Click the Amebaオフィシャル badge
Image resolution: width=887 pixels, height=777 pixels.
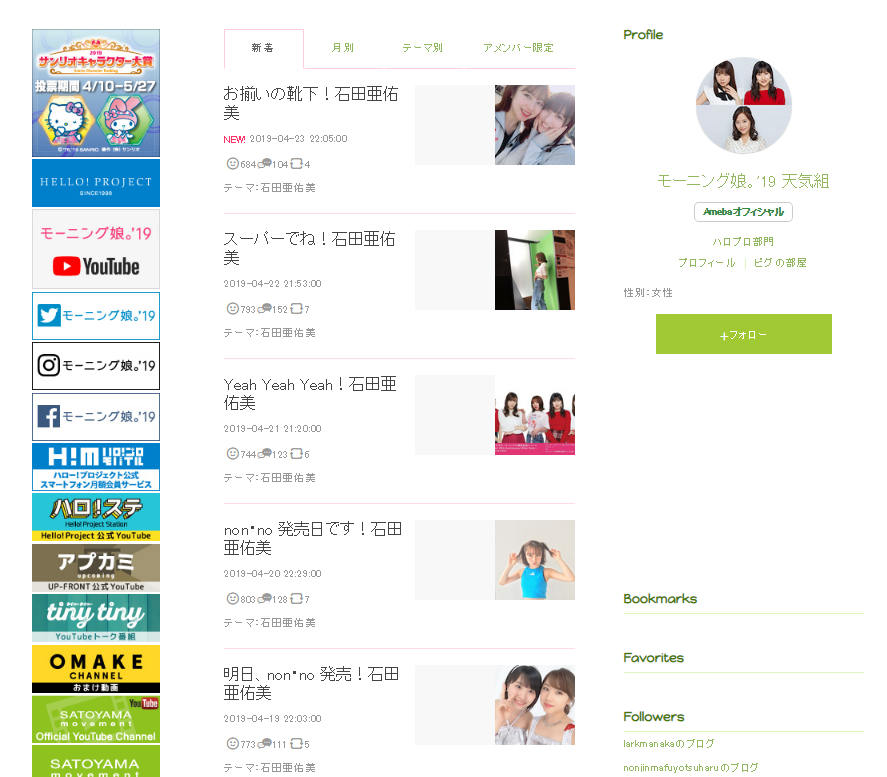pos(743,212)
